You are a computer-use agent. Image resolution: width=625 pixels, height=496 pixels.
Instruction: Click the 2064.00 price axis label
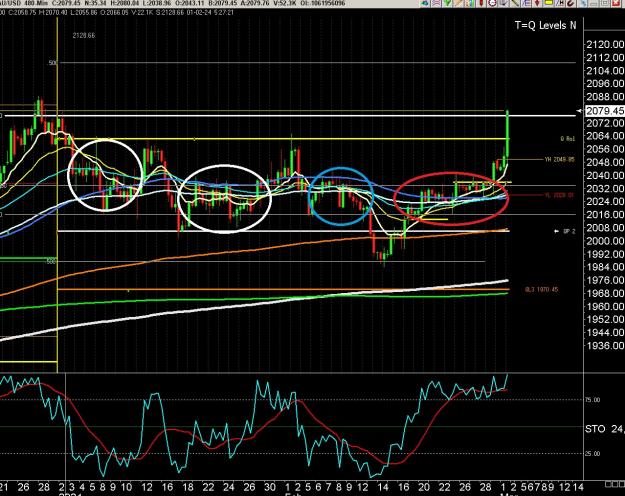[605, 136]
